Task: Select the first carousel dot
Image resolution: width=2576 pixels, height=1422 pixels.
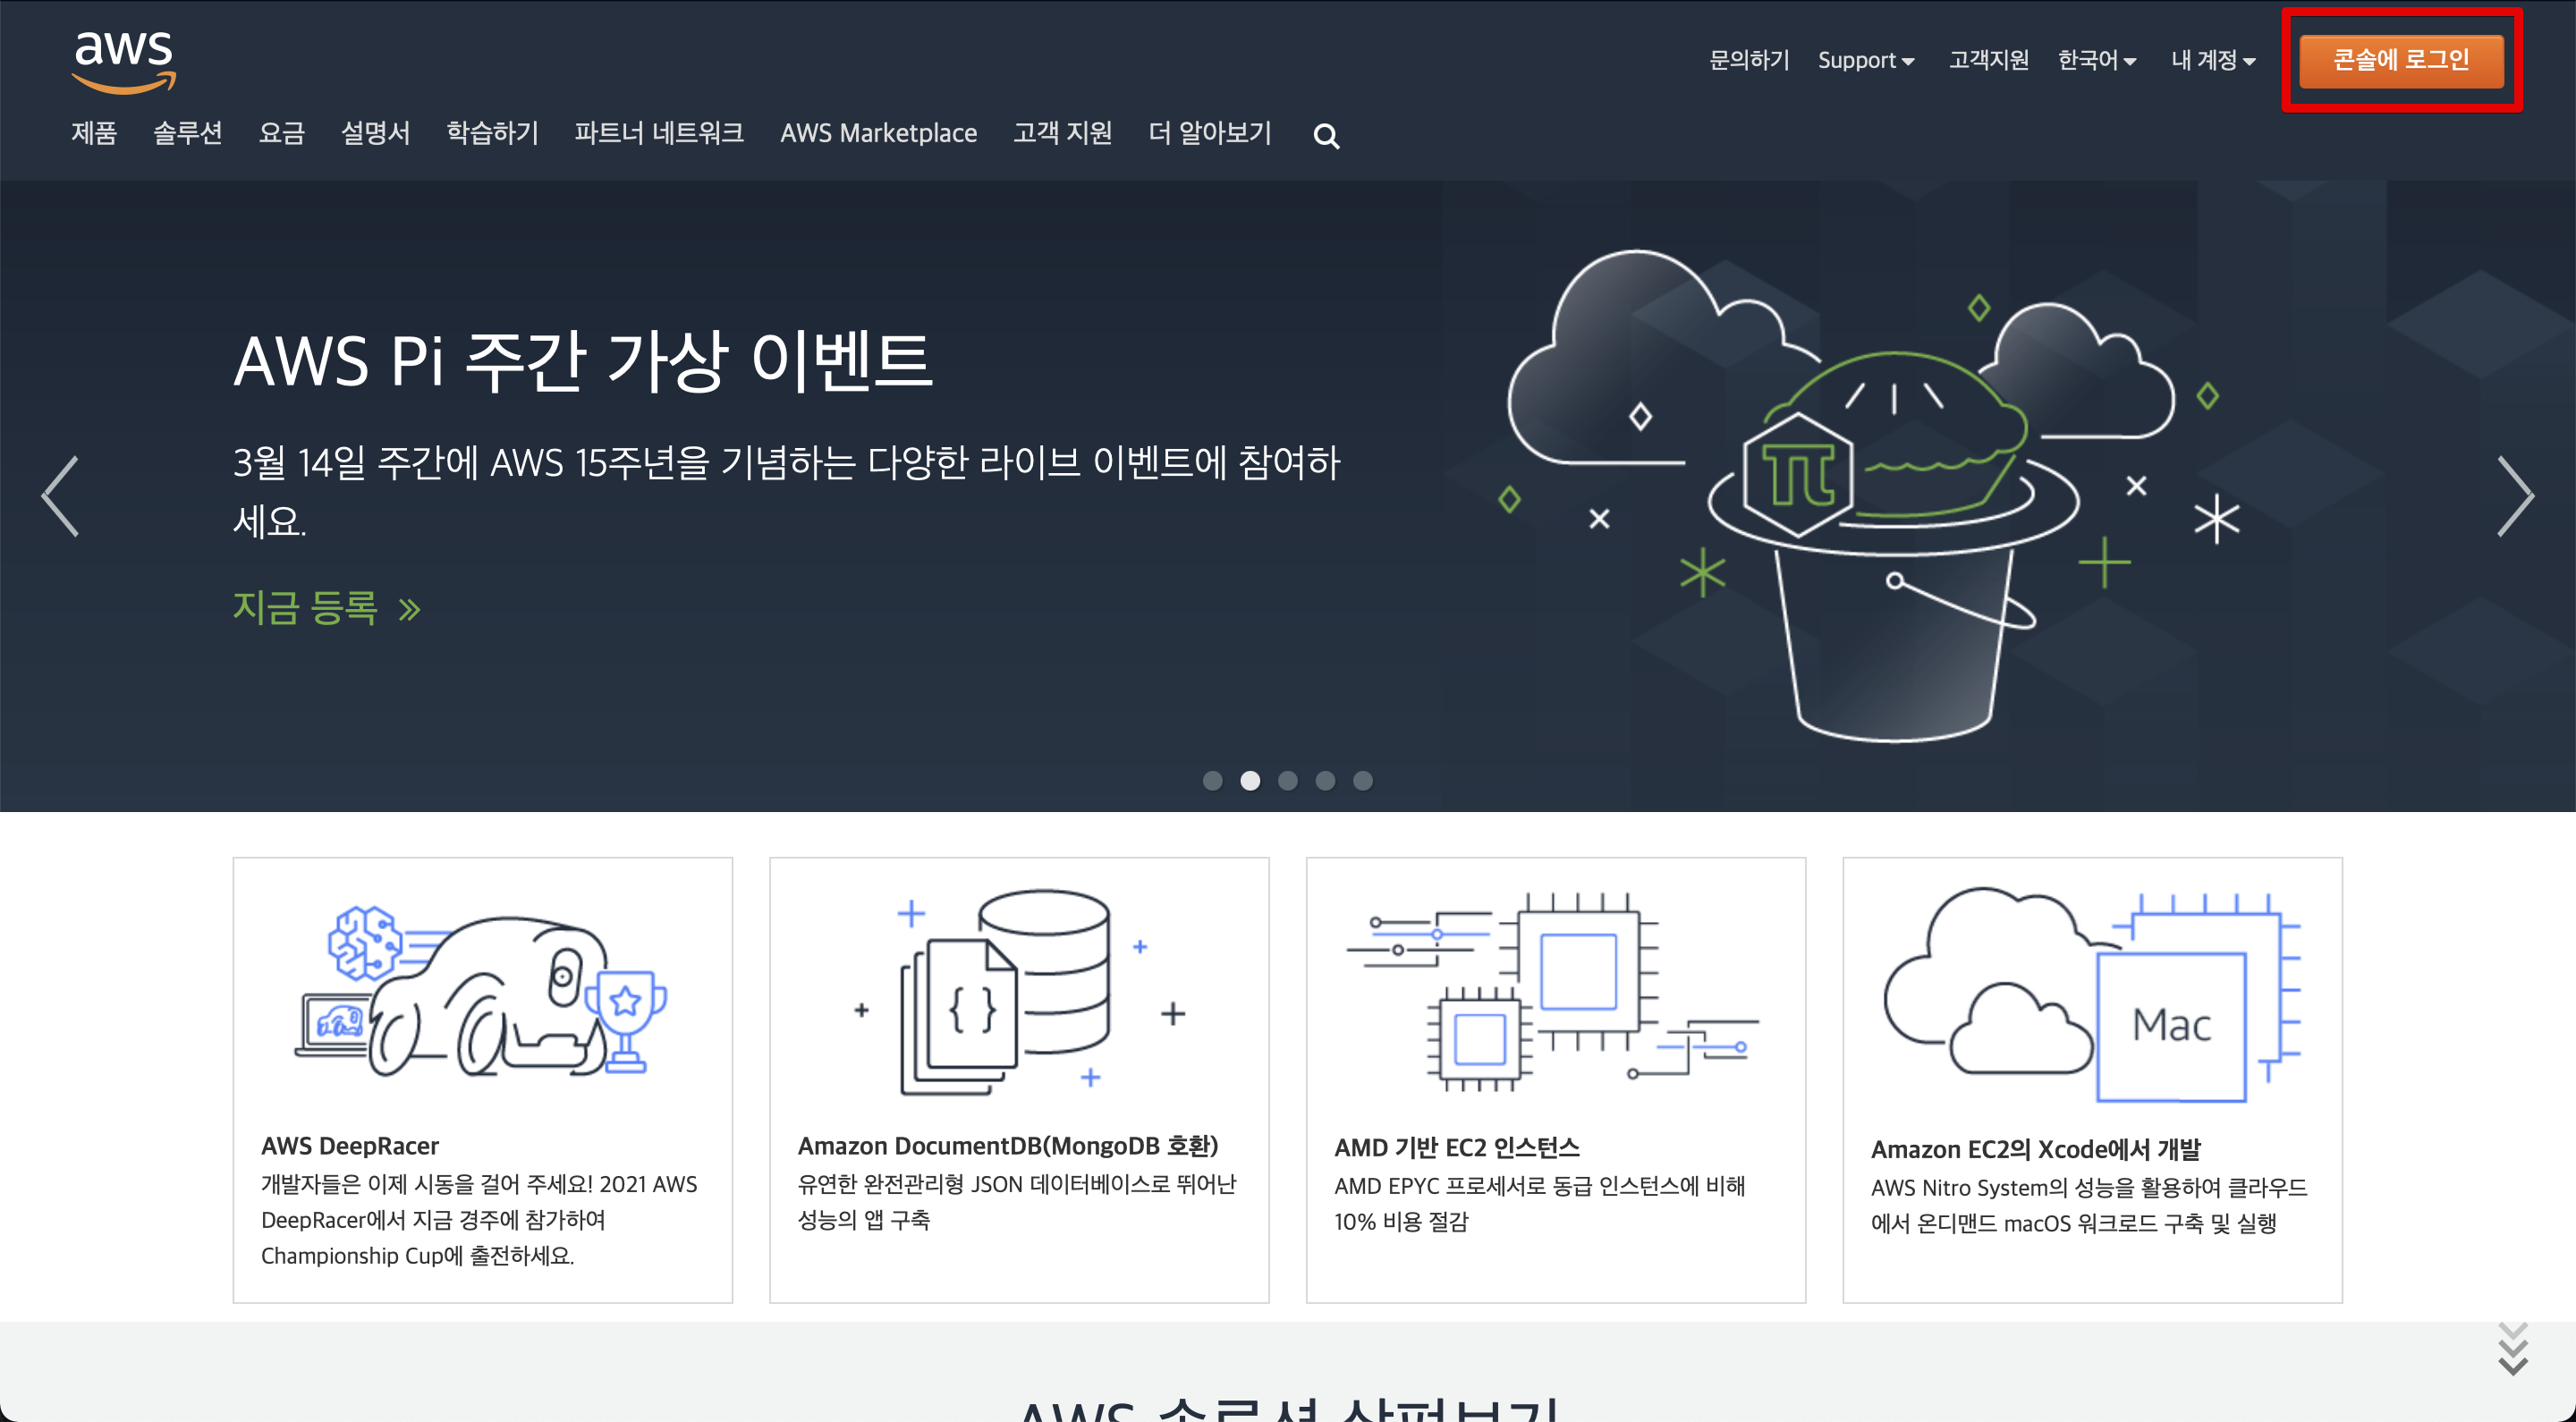Action: pyautogui.click(x=1212, y=781)
